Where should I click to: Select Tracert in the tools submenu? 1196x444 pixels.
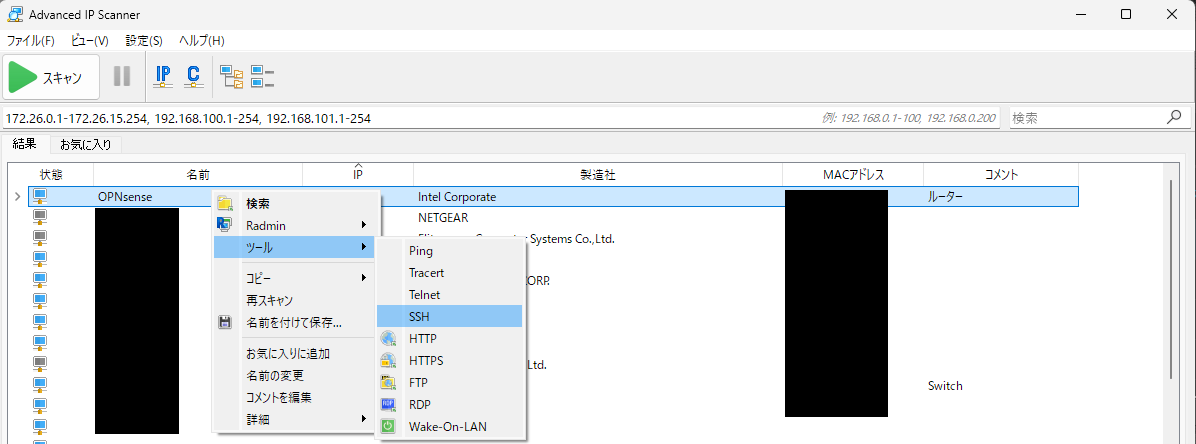[450, 272]
